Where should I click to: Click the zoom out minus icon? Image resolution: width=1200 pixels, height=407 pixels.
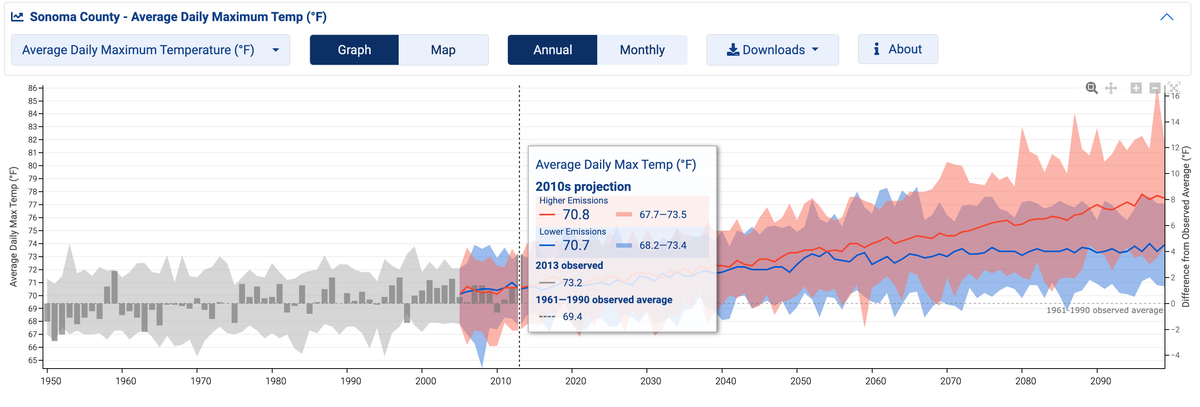(x=1155, y=88)
